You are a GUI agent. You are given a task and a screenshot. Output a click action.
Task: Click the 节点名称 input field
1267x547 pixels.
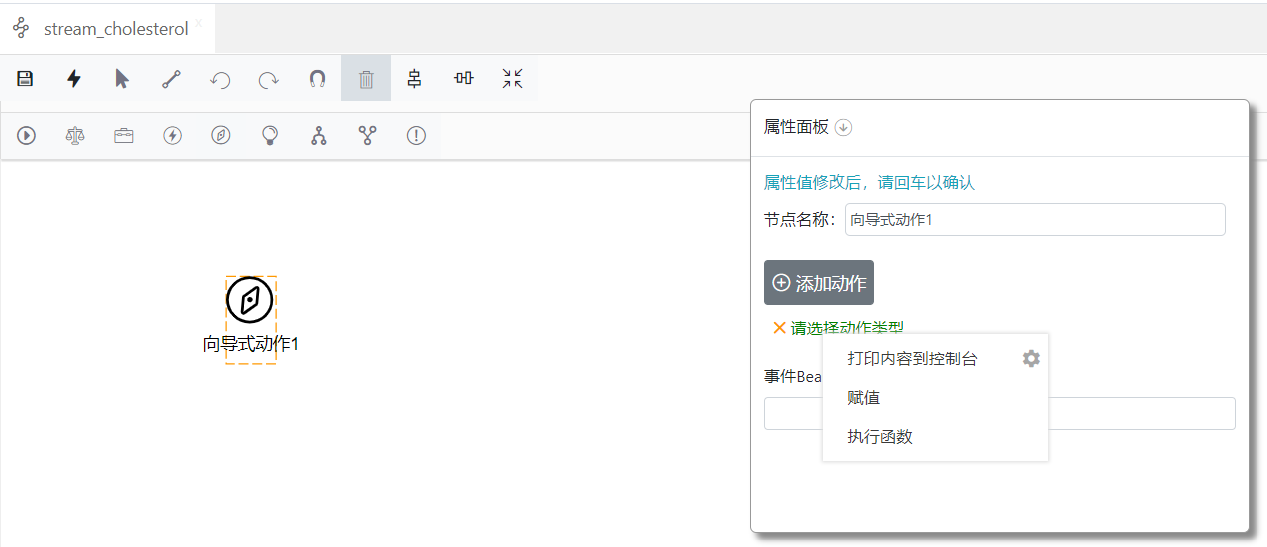pos(1034,220)
